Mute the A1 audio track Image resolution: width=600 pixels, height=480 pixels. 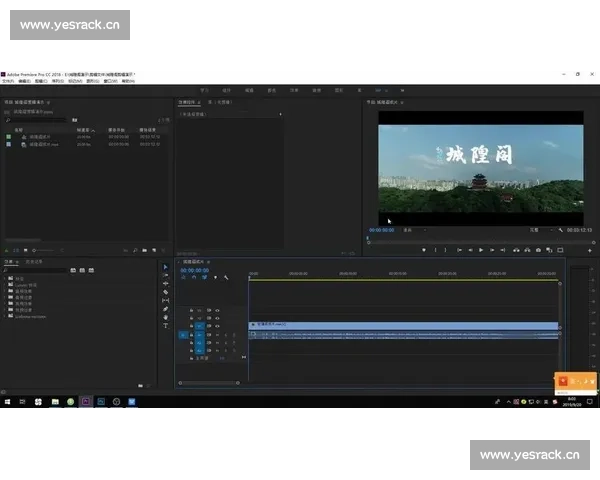[217, 335]
